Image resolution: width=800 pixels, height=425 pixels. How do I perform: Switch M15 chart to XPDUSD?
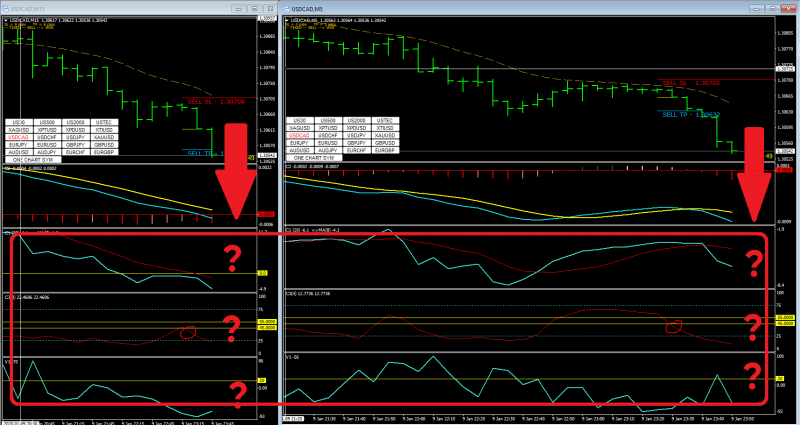[x=76, y=130]
